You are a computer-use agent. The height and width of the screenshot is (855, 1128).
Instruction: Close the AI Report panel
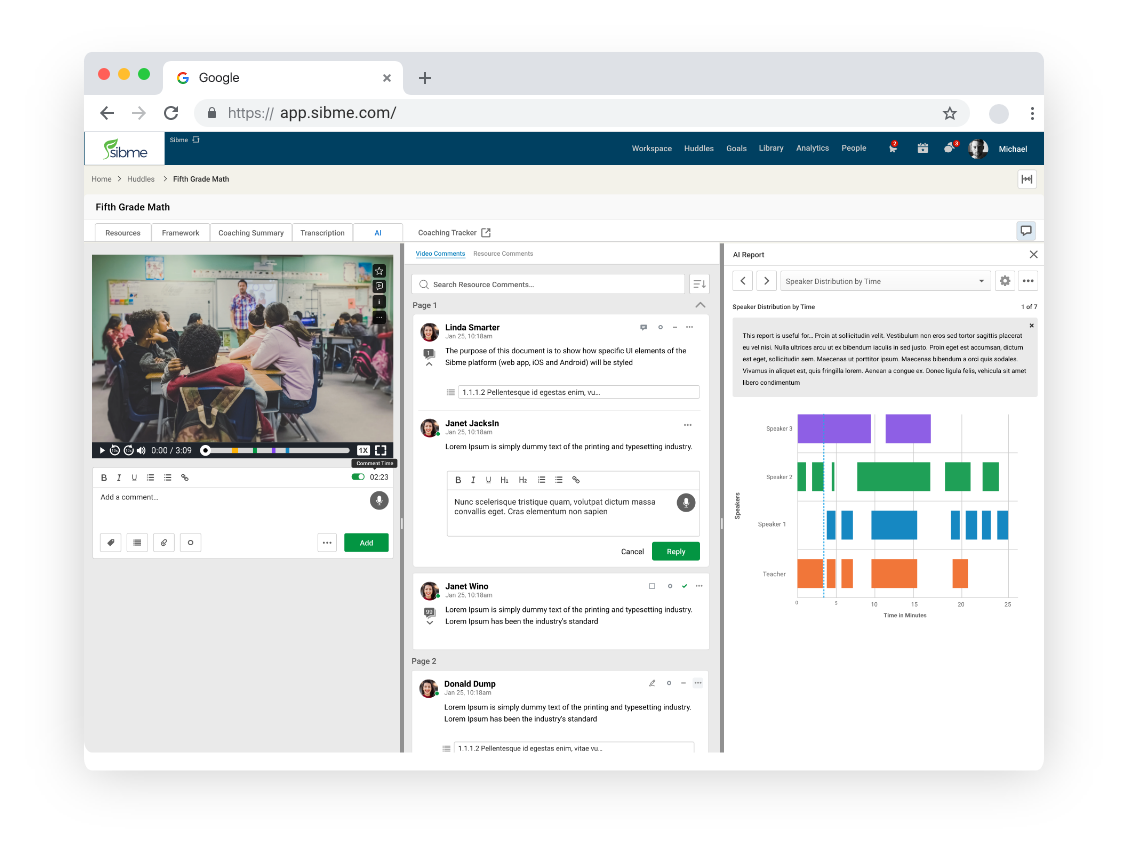1033,255
